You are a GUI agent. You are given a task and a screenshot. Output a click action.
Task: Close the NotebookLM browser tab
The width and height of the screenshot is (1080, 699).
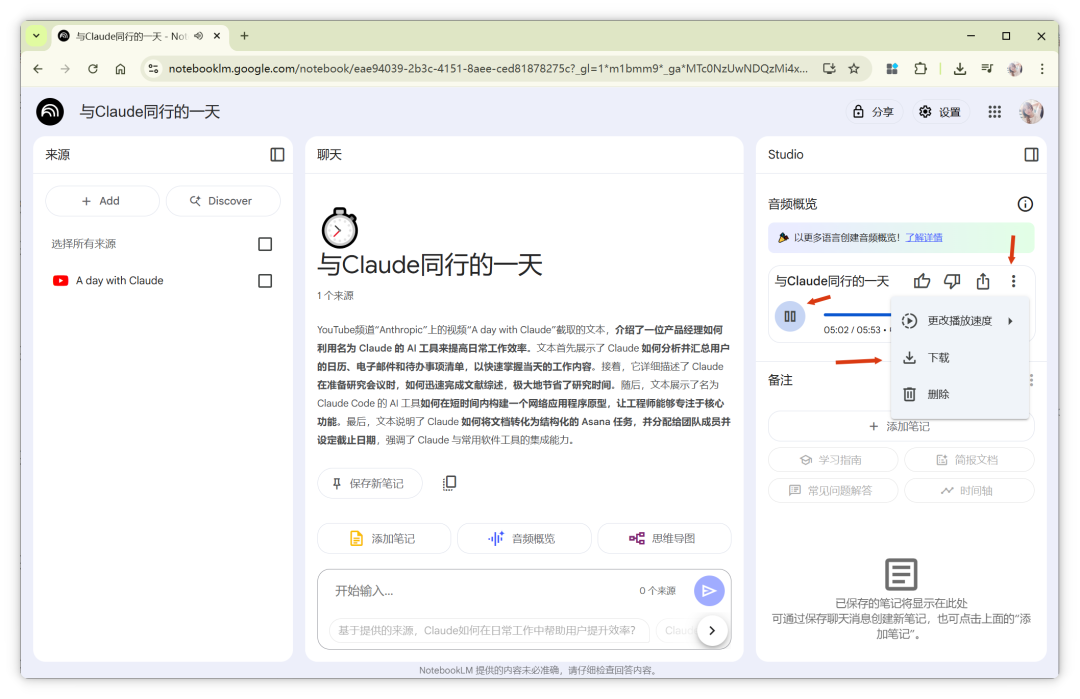pos(217,36)
